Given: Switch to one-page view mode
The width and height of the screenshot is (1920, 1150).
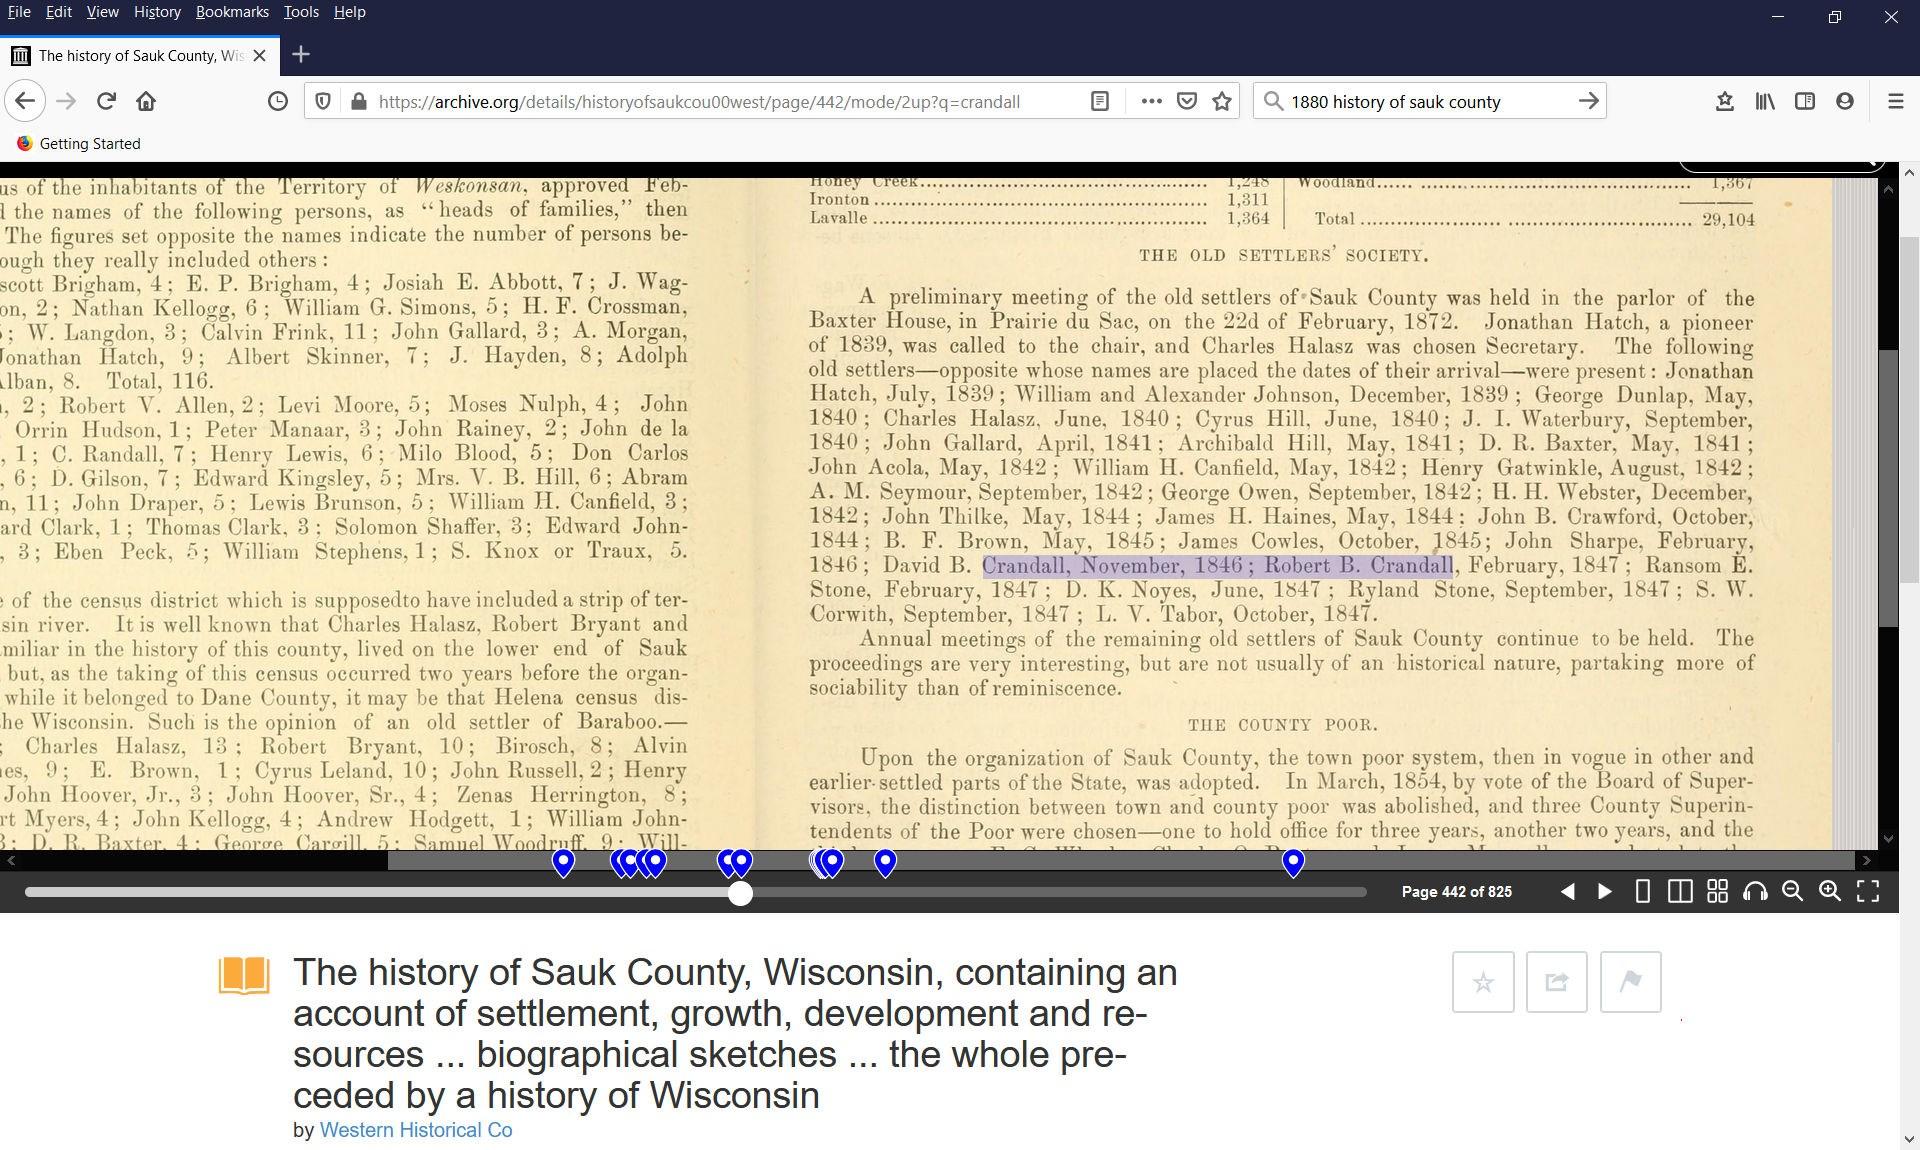Looking at the screenshot, I should [x=1642, y=891].
